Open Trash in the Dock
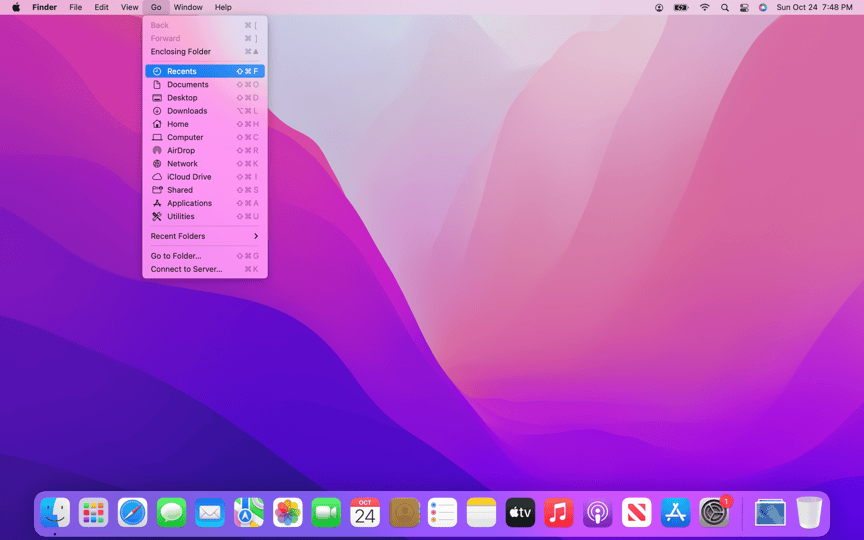Image resolution: width=864 pixels, height=540 pixels. (x=809, y=513)
